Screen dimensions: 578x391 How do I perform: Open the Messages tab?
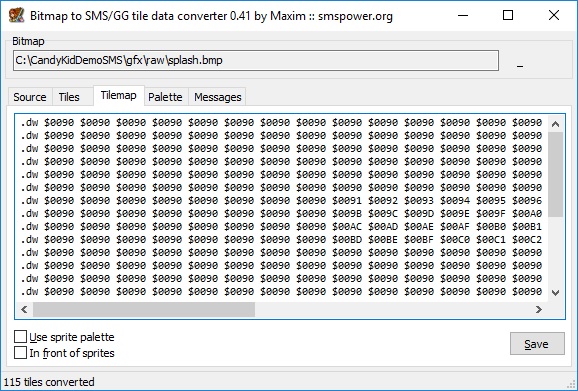217,97
